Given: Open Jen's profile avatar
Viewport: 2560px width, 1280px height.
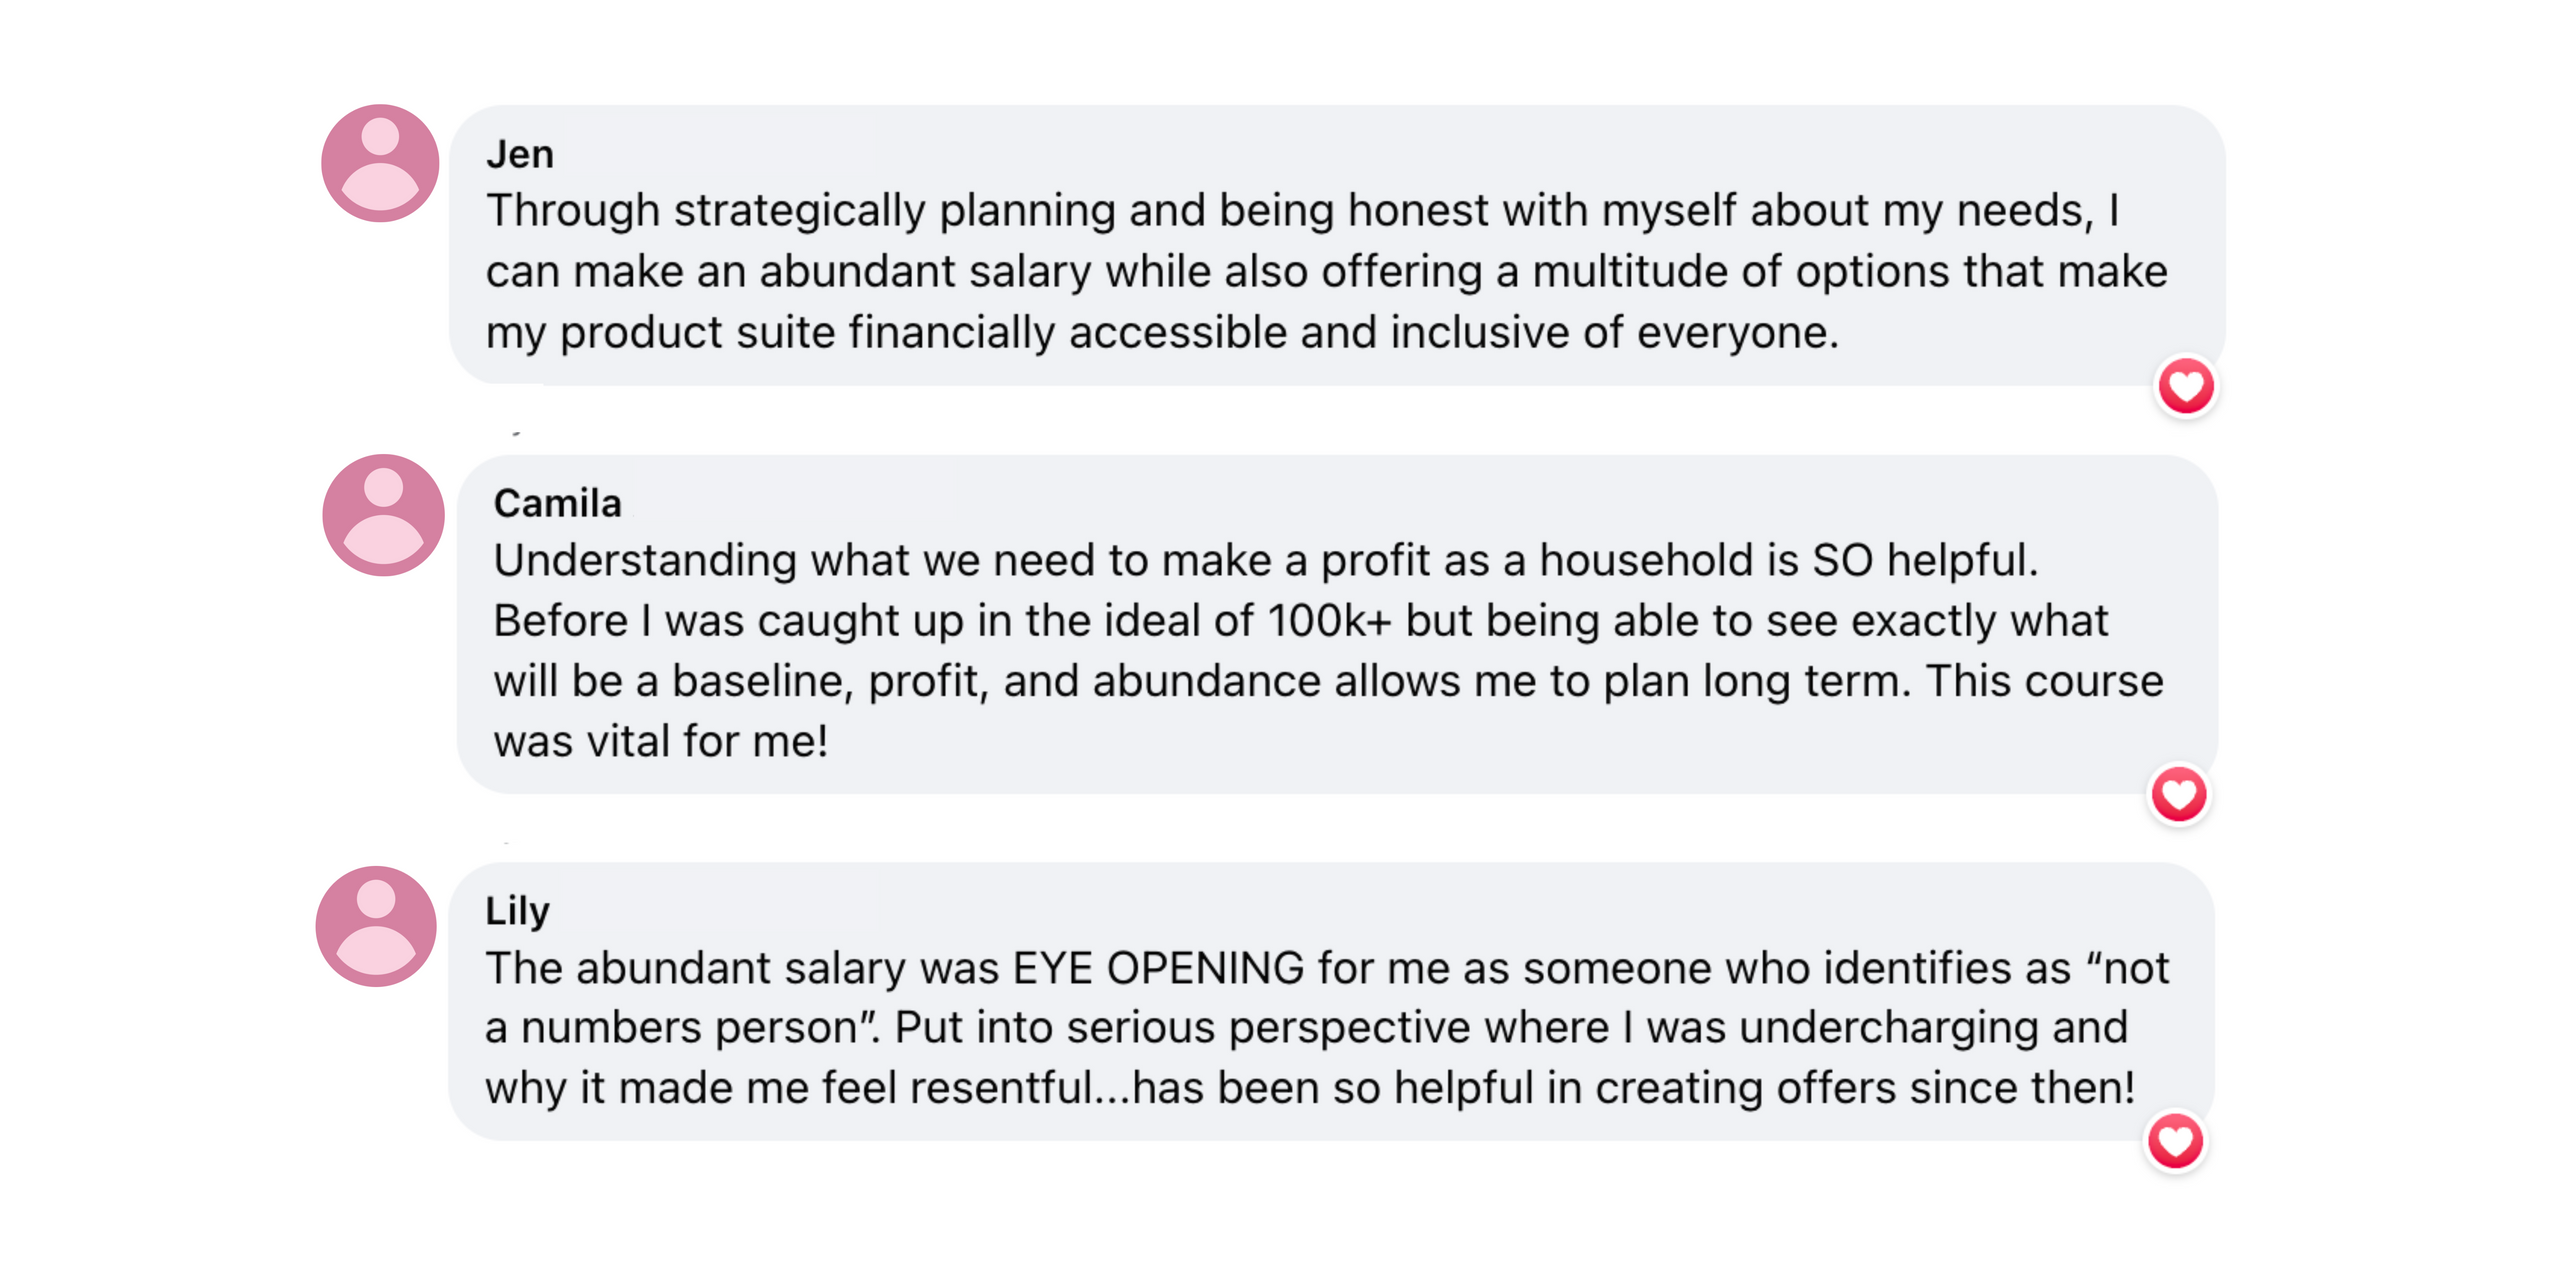Looking at the screenshot, I should click(x=380, y=163).
